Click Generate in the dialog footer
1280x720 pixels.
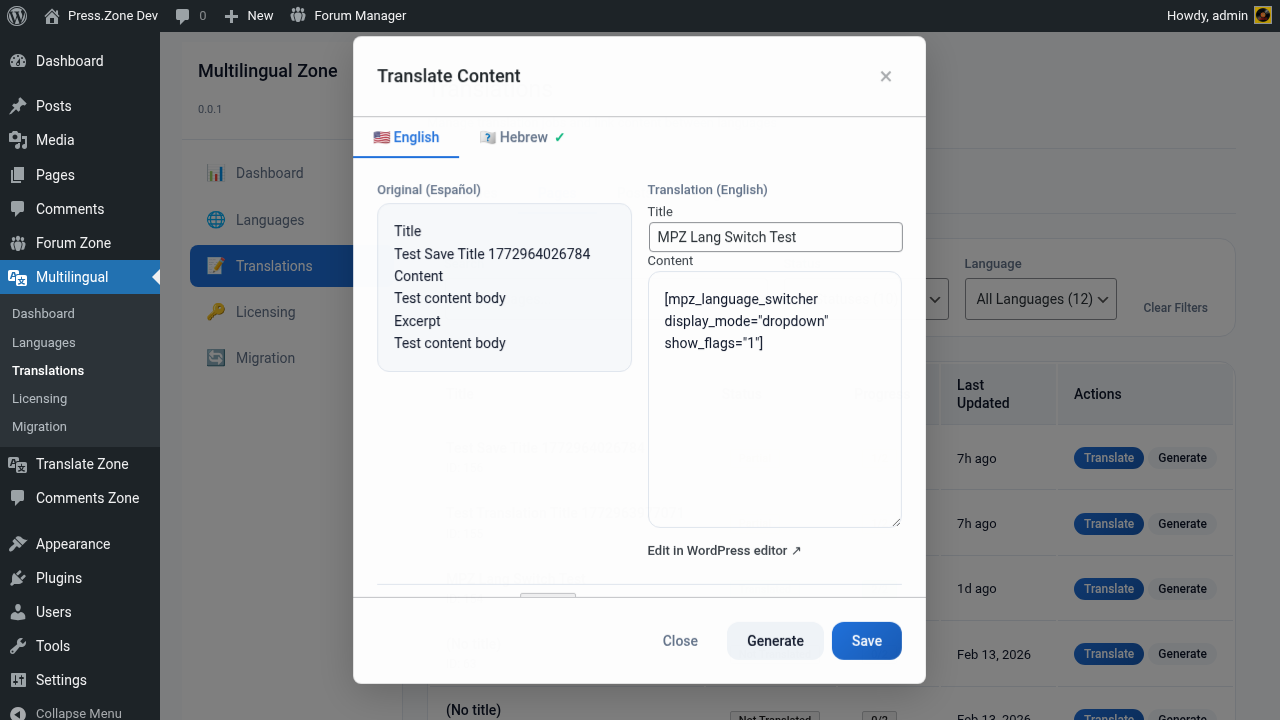coord(775,641)
